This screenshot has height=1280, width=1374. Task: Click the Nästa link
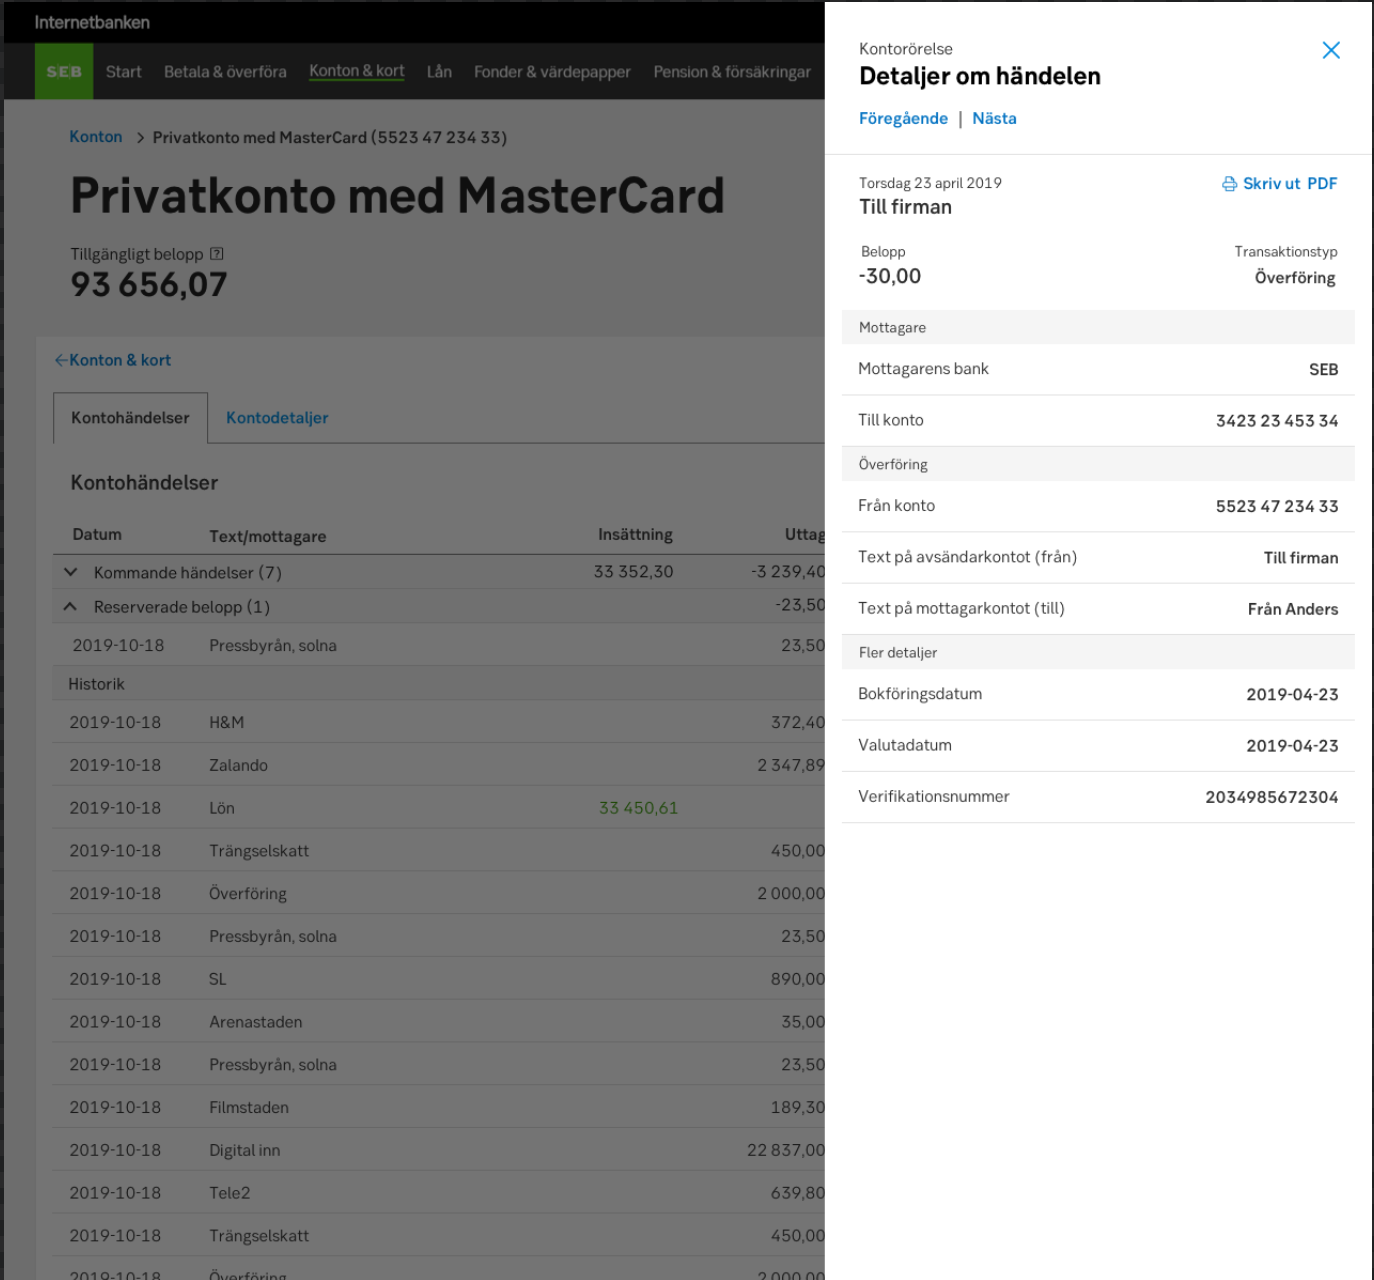click(995, 118)
